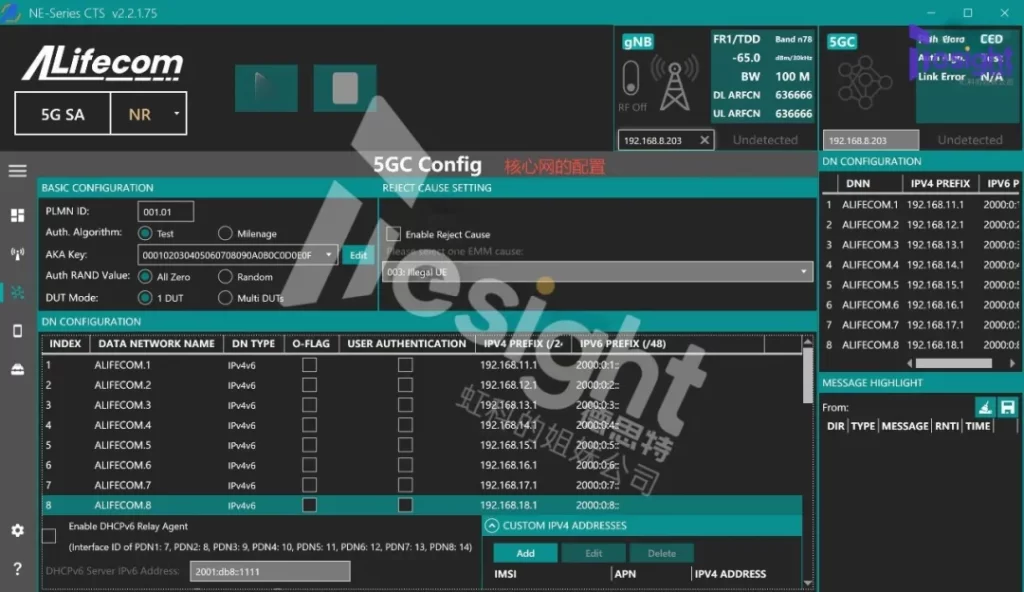The width and height of the screenshot is (1024, 592).
Task: Choose Random for Auth RAND Value
Action: point(225,277)
